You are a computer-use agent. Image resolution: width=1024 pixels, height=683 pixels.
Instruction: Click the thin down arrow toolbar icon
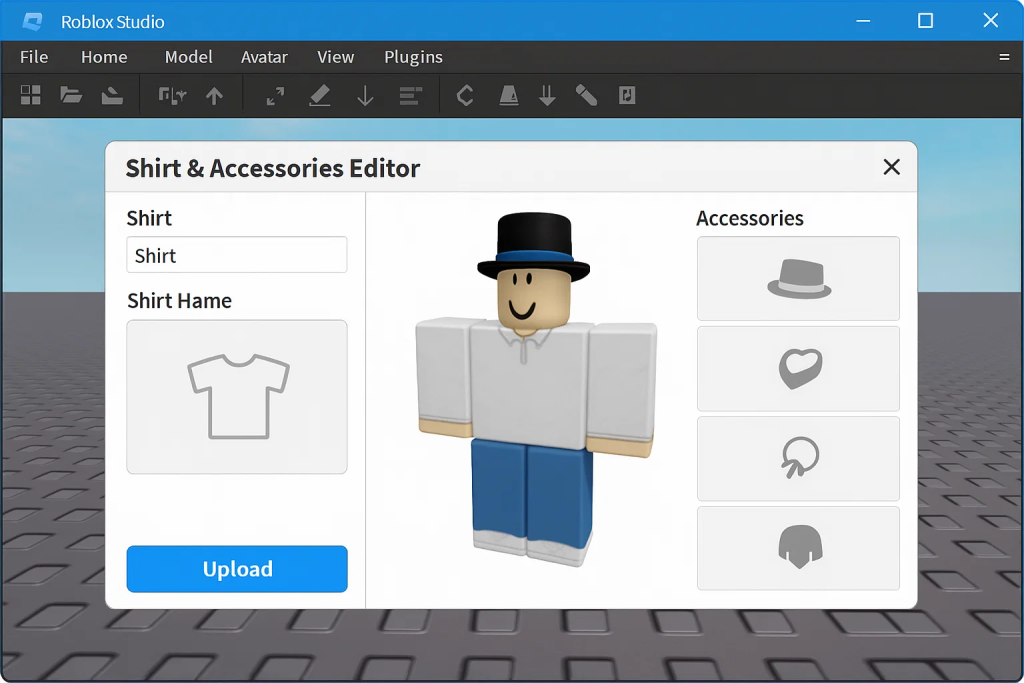point(366,96)
